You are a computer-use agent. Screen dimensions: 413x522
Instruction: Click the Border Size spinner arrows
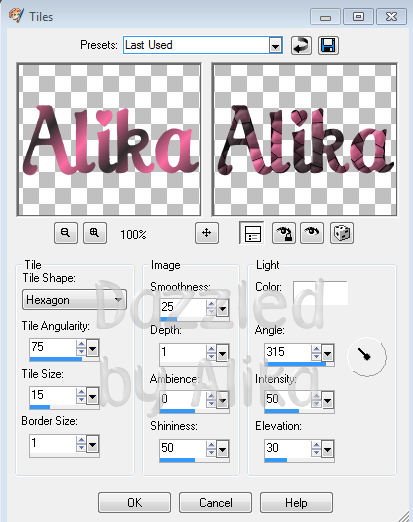pyautogui.click(x=81, y=444)
